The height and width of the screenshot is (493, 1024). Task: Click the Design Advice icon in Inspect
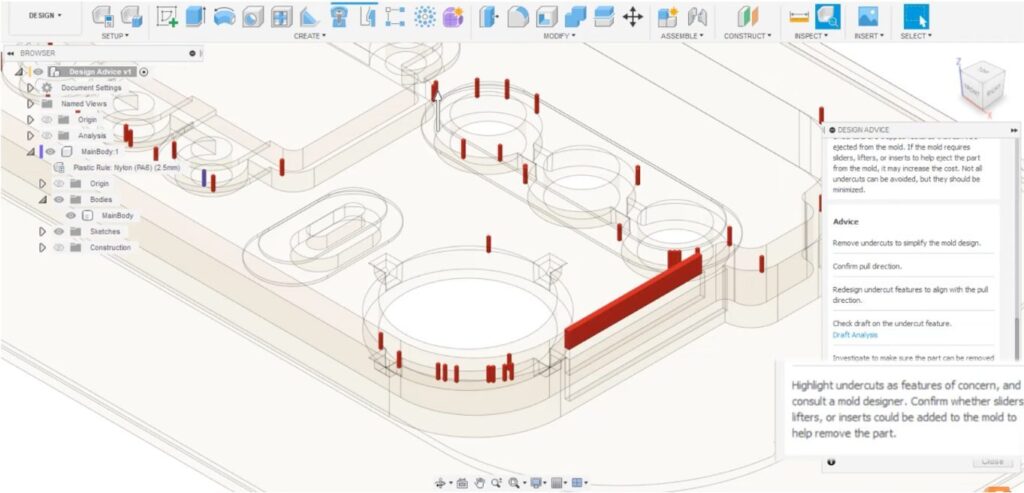(x=827, y=17)
